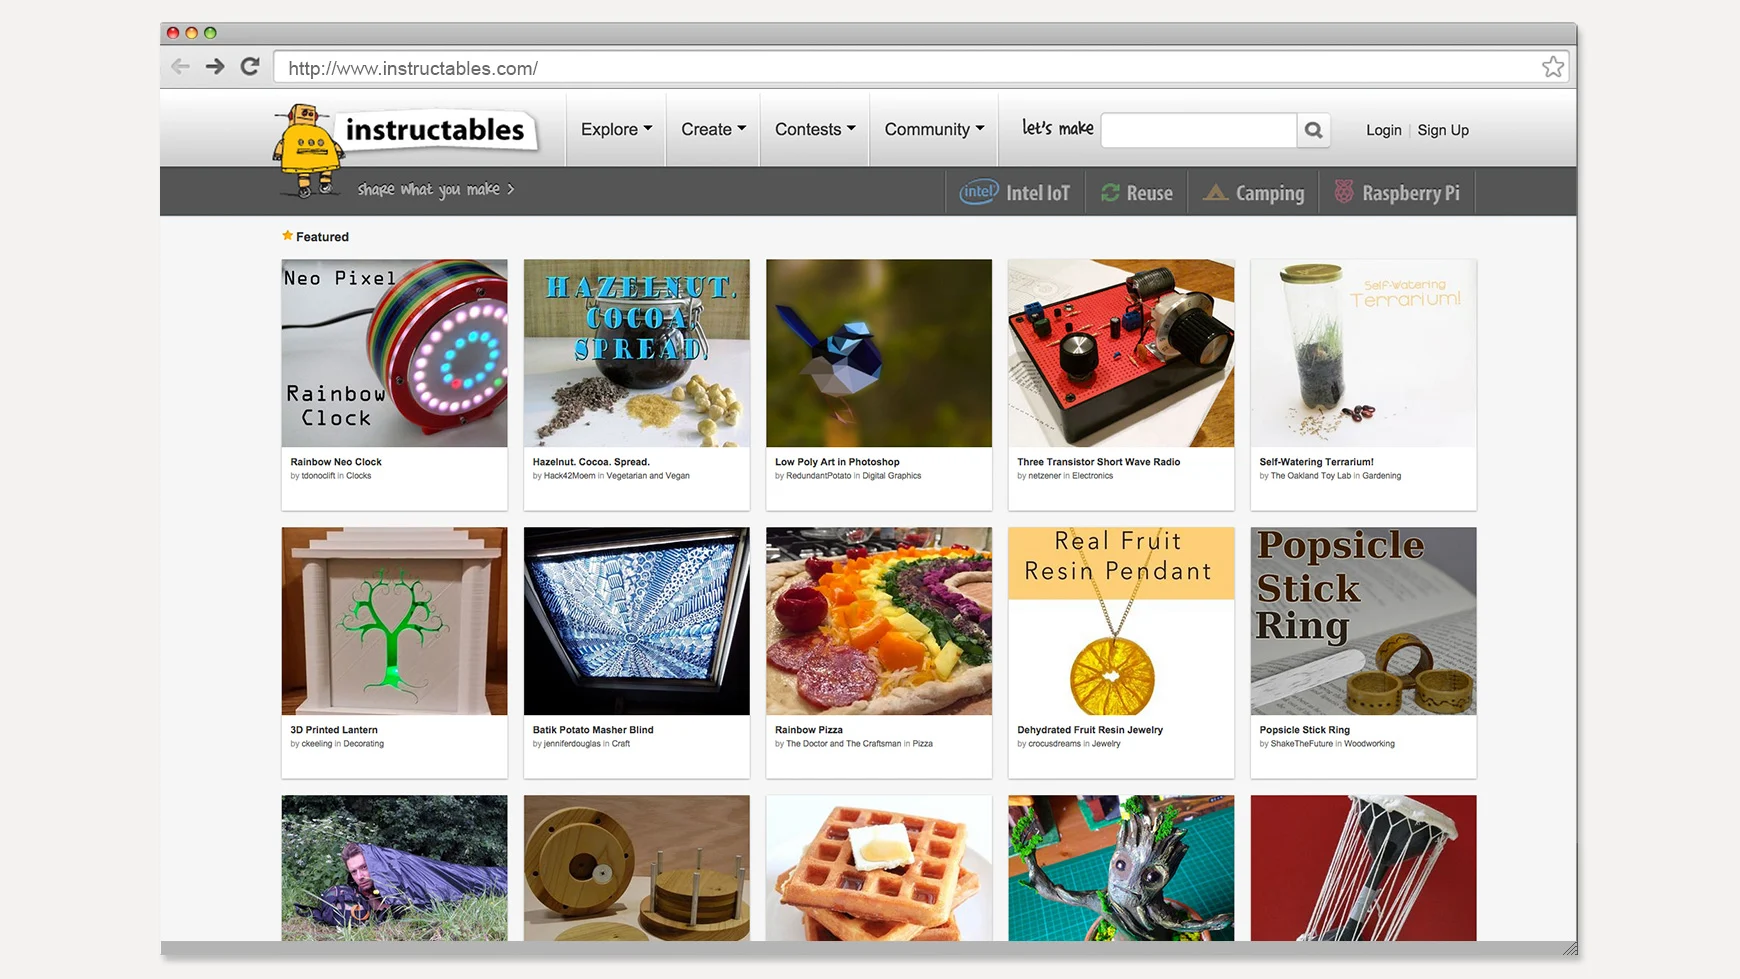The height and width of the screenshot is (979, 1740).
Task: Go back using the browser back arrow
Action: click(180, 67)
